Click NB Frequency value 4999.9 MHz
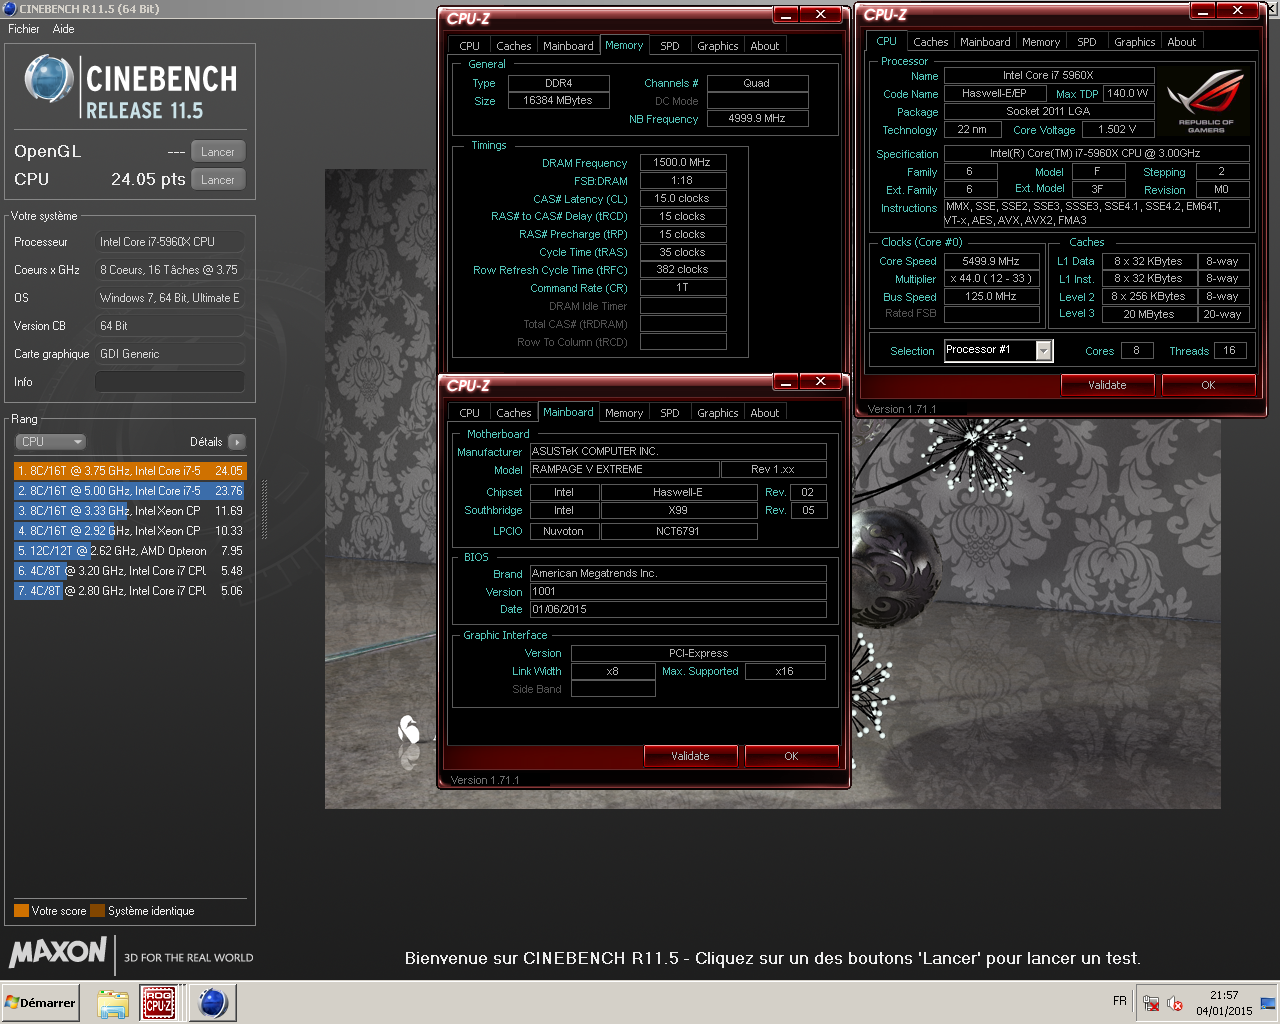This screenshot has height=1024, width=1280. pyautogui.click(x=757, y=119)
